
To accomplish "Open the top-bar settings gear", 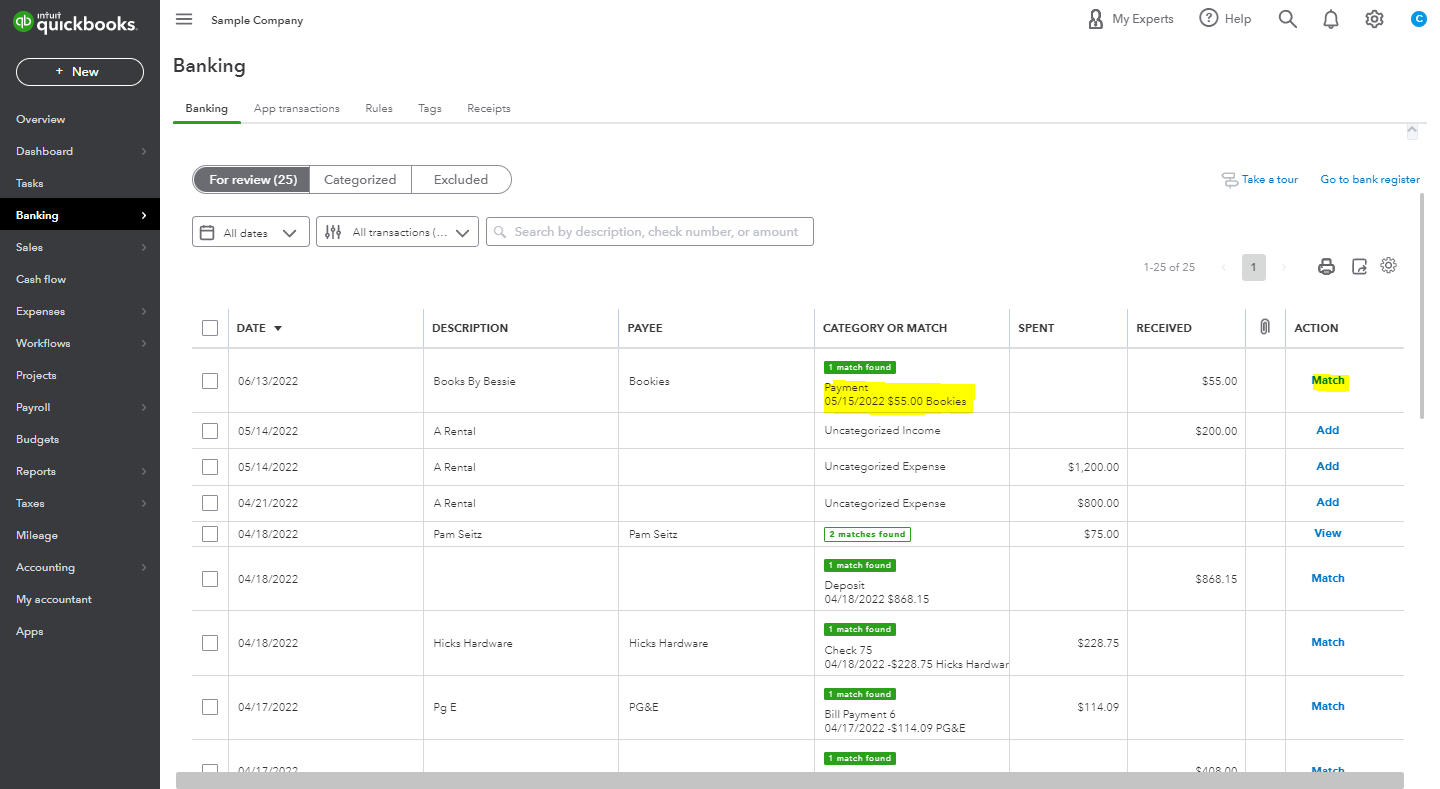I will tap(1375, 19).
